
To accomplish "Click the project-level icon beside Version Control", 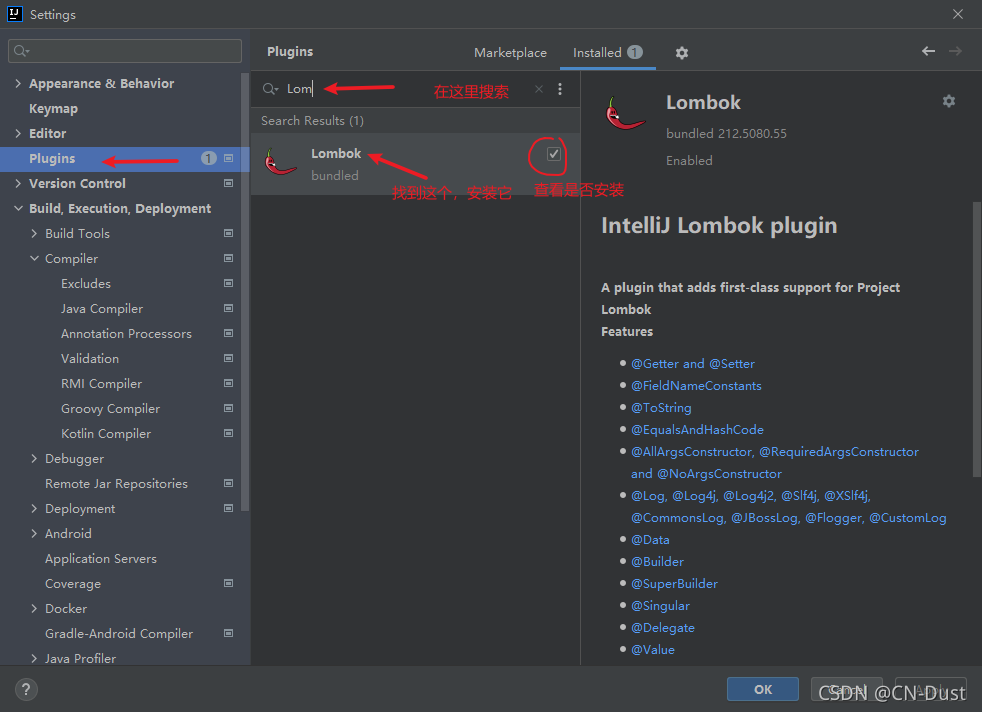I will [x=229, y=183].
